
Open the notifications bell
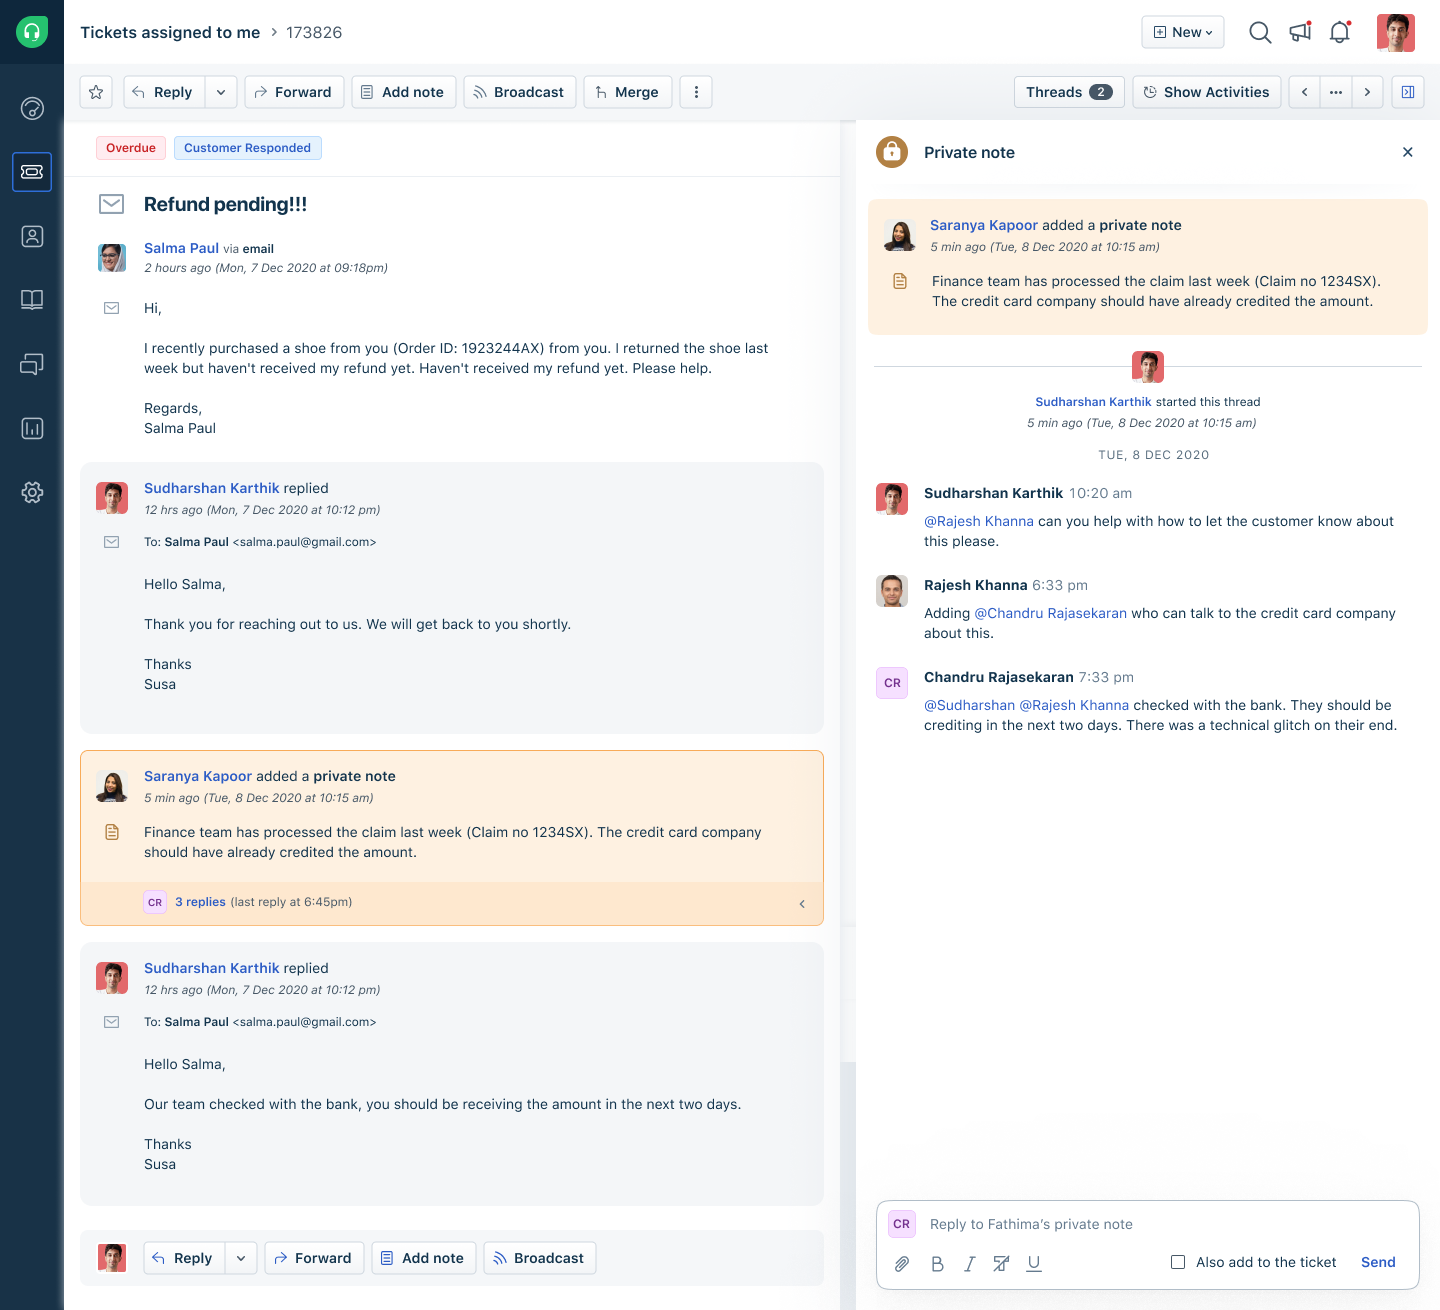(x=1340, y=32)
